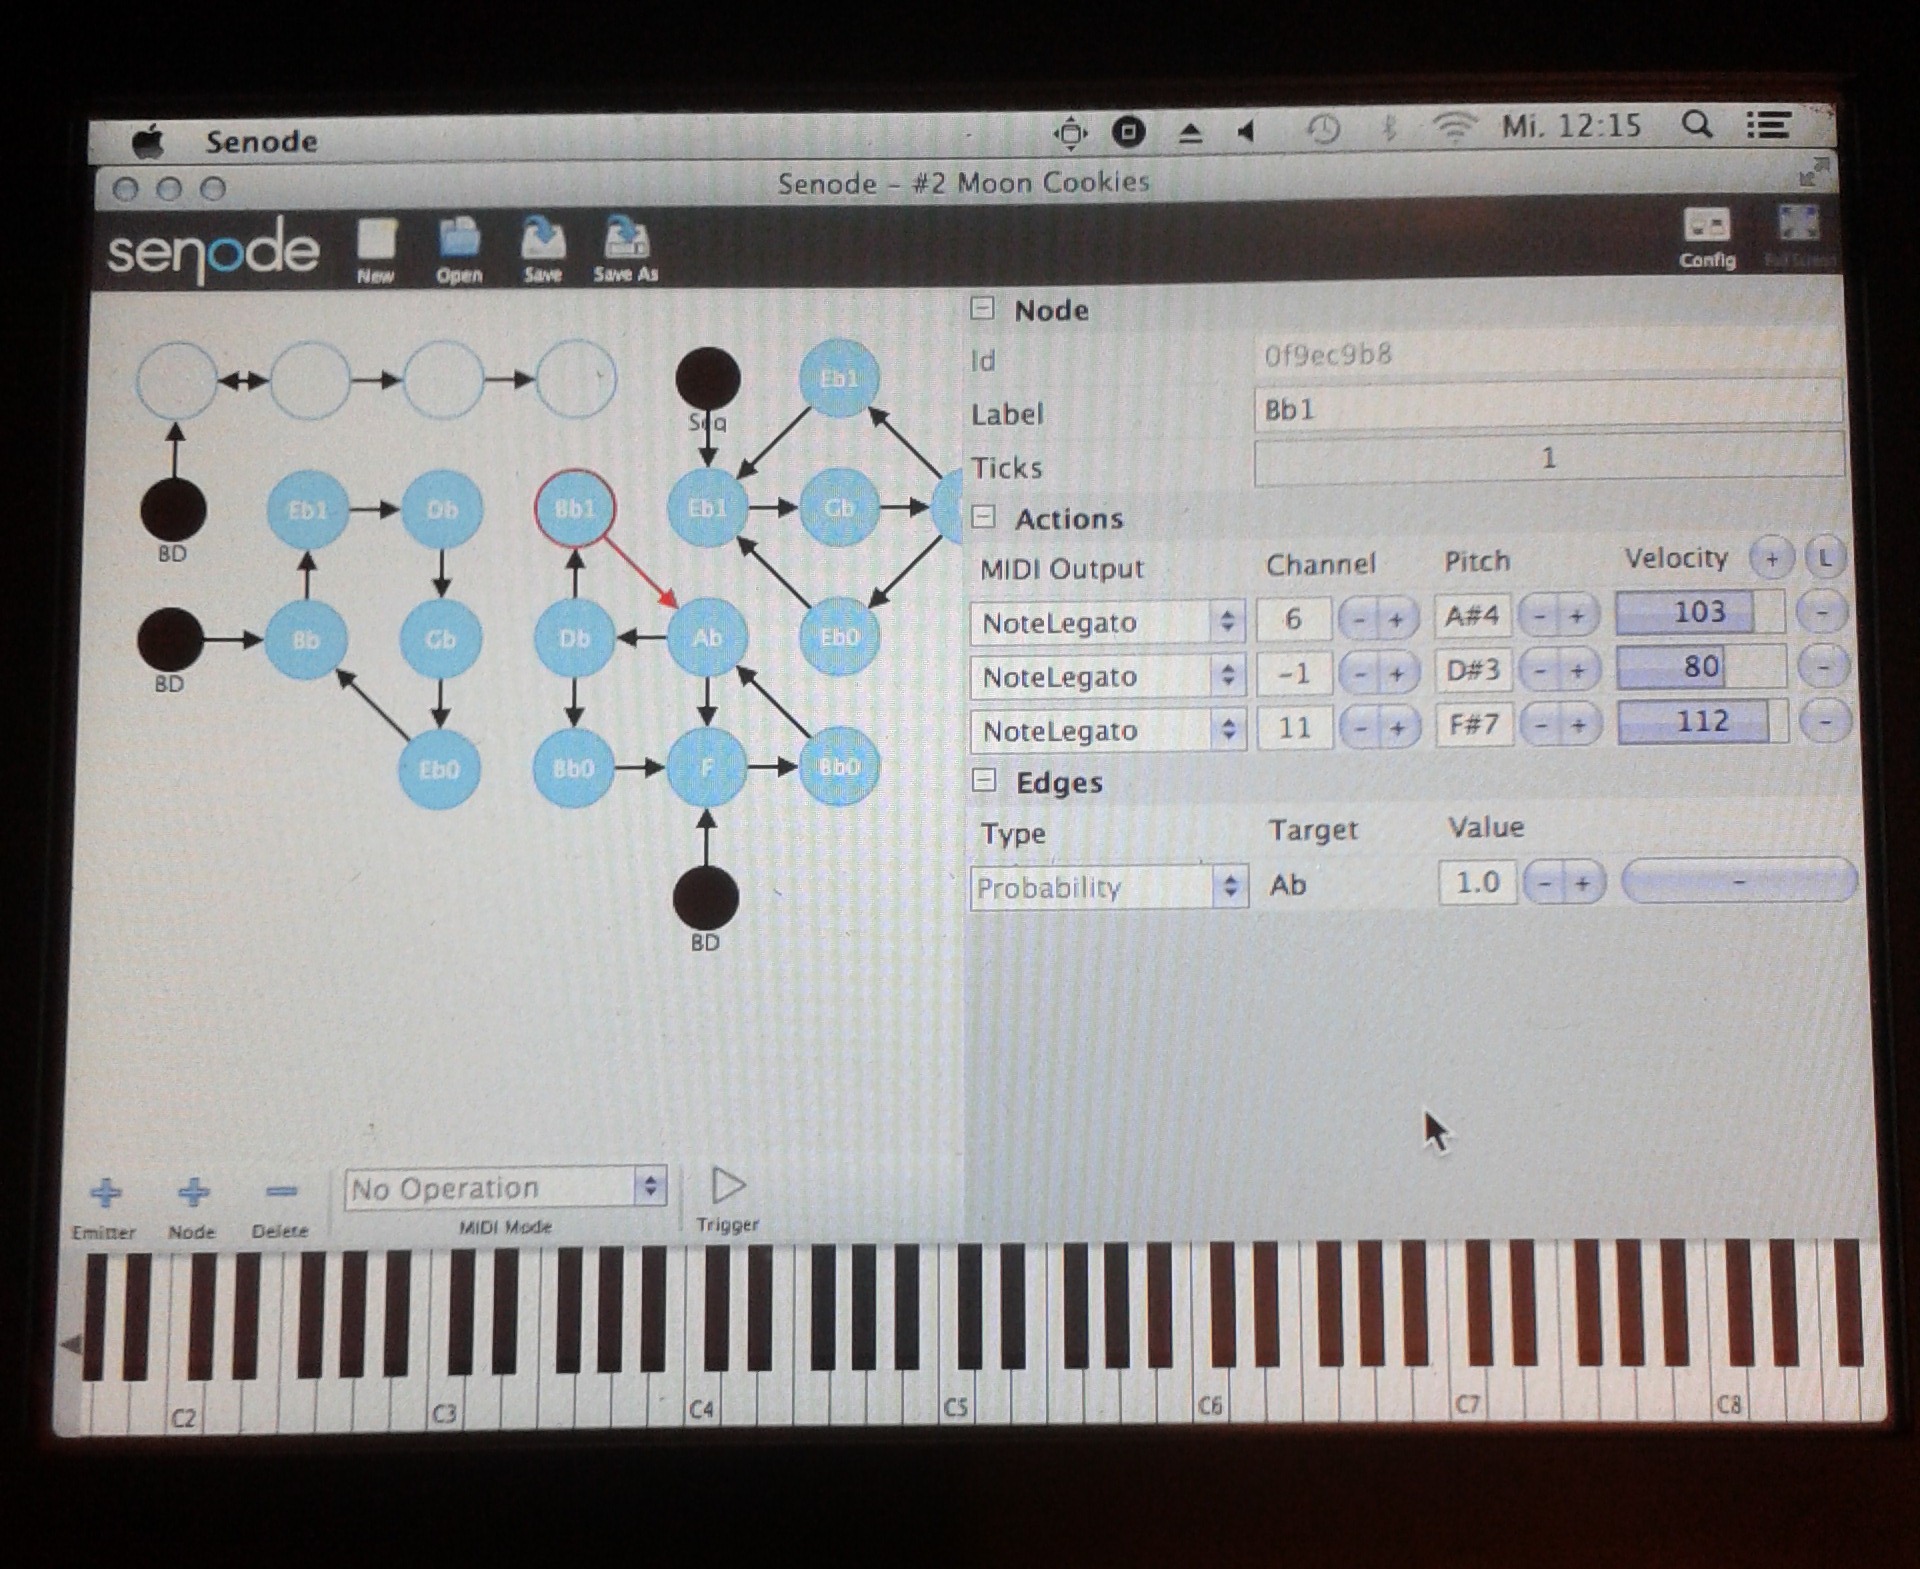Image resolution: width=1920 pixels, height=1569 pixels.
Task: Adjust the velocity 103 slider
Action: pyautogui.click(x=1699, y=612)
